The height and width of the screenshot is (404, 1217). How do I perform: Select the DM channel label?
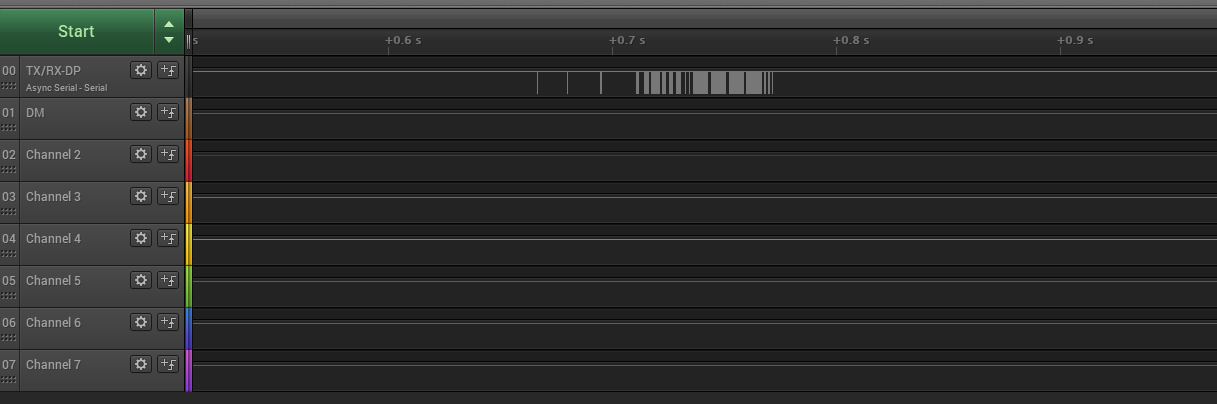[35, 113]
